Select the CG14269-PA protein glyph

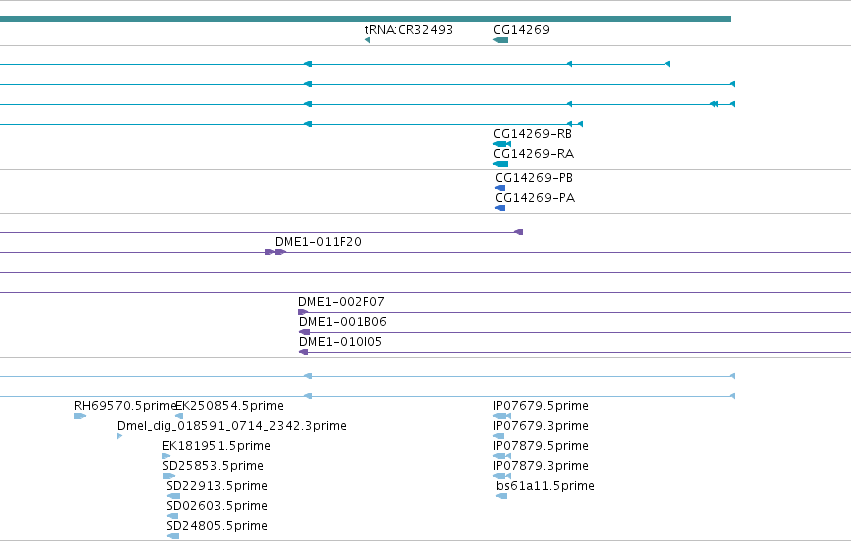click(x=500, y=208)
